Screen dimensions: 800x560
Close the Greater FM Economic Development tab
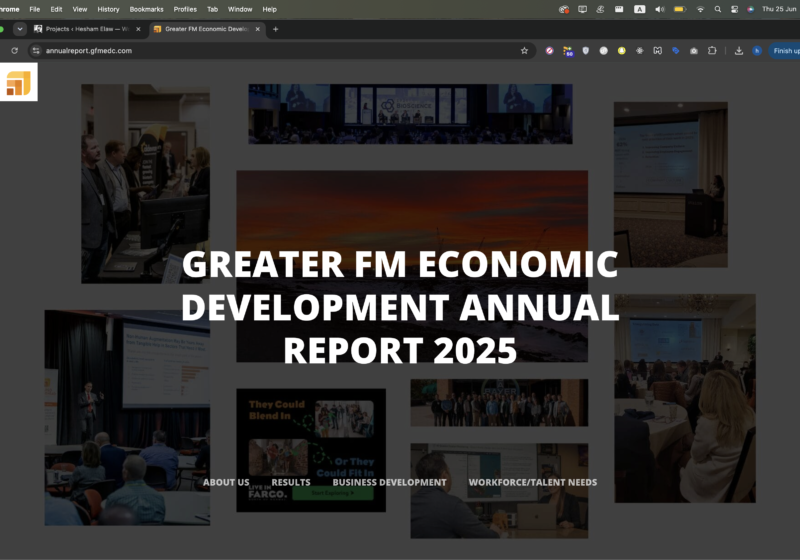(x=258, y=29)
